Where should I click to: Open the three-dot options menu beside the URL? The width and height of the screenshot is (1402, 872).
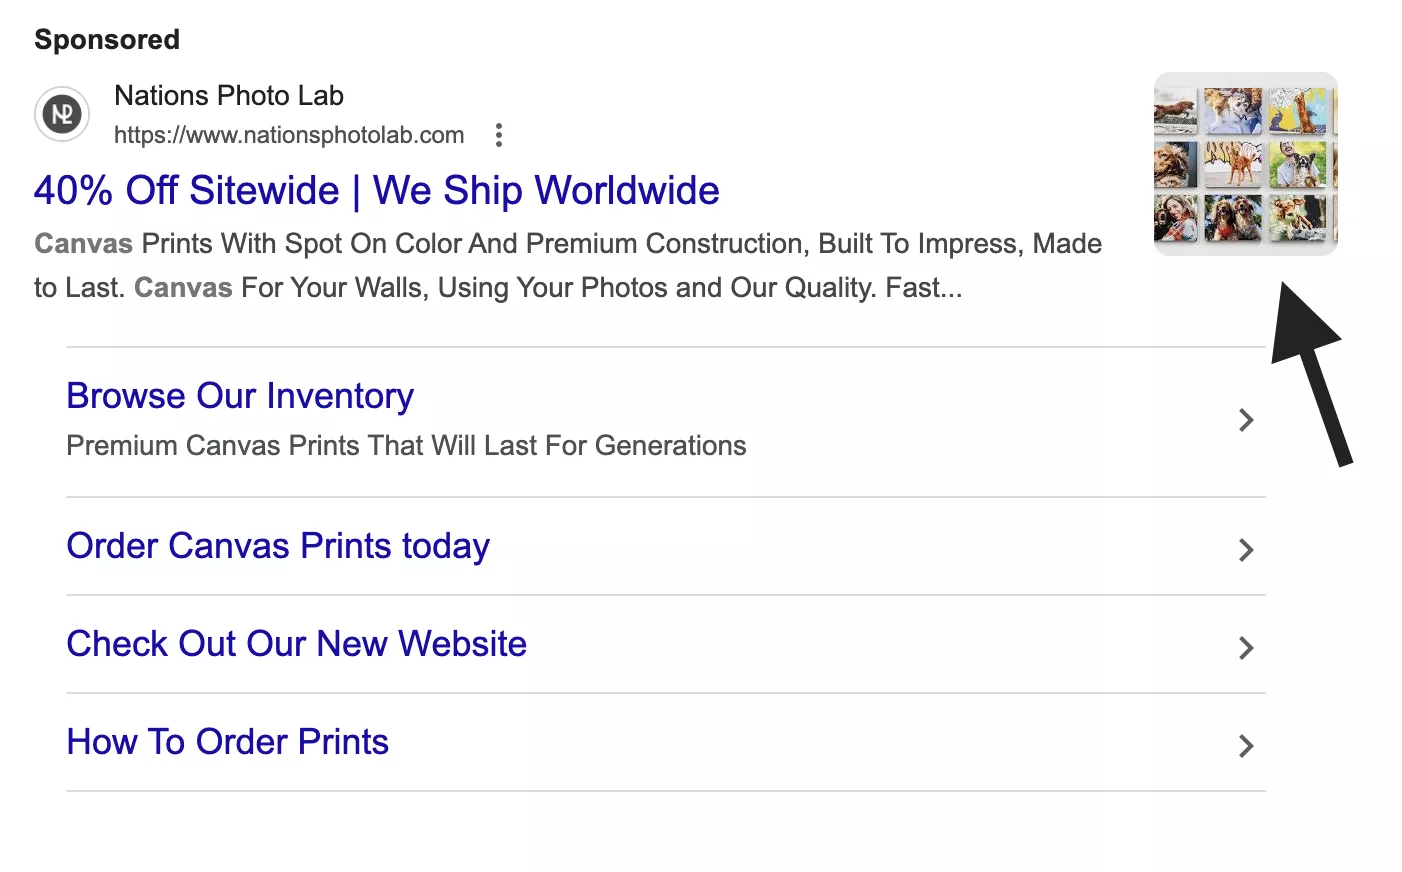(x=498, y=134)
